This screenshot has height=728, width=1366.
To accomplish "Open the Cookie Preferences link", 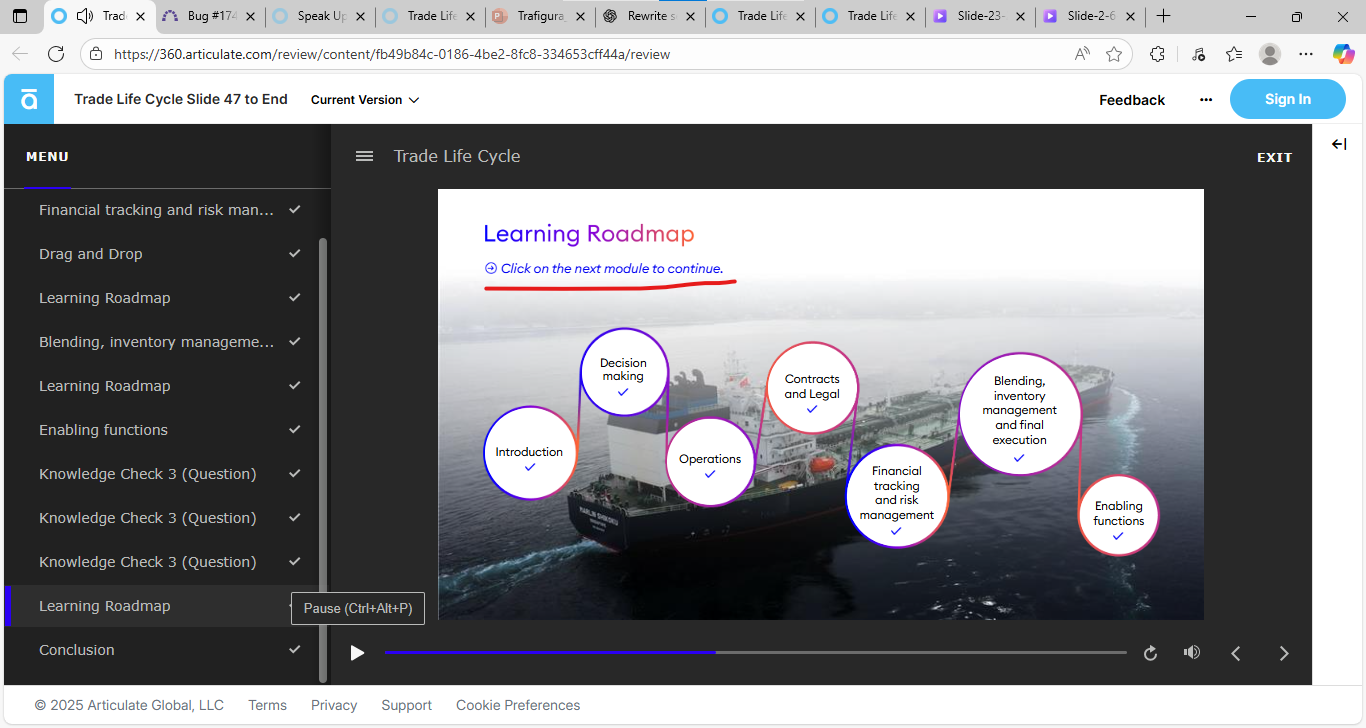I will tap(518, 705).
